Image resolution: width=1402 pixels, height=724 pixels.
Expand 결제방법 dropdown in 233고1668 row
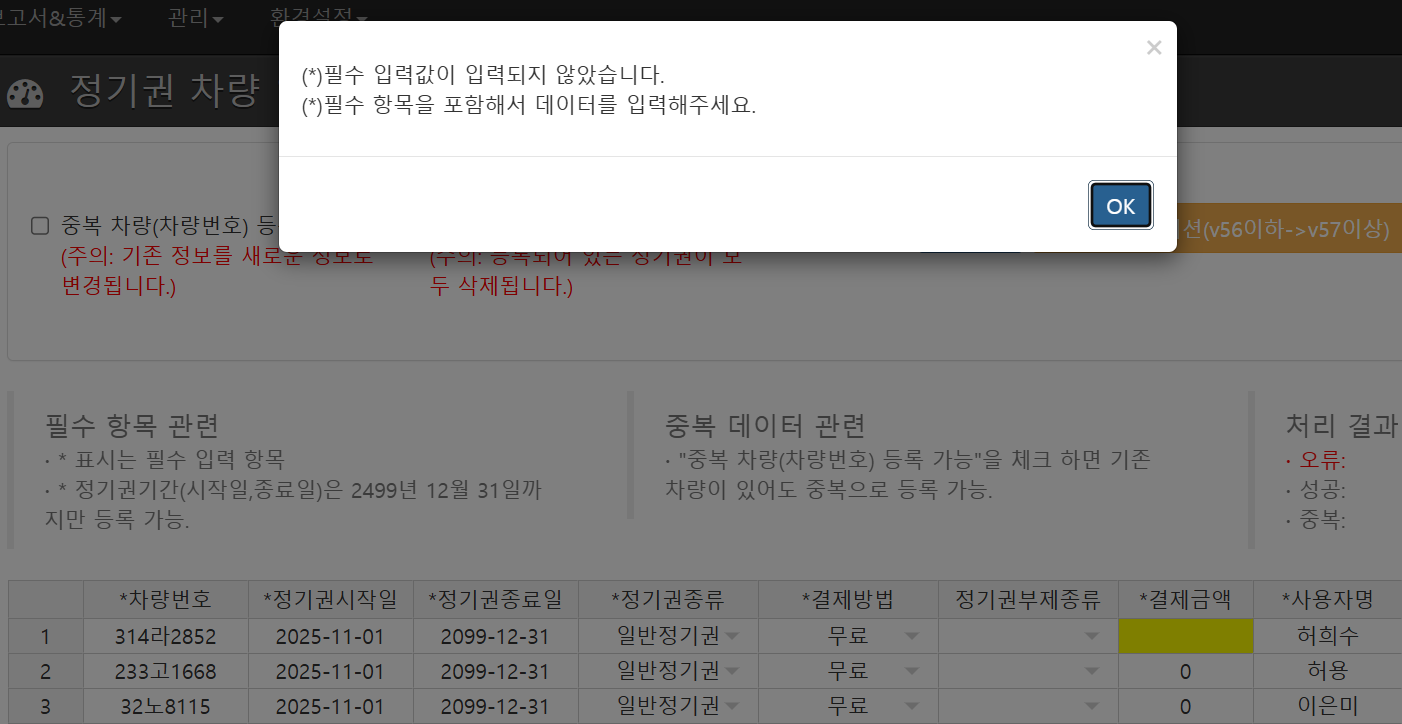(x=911, y=671)
